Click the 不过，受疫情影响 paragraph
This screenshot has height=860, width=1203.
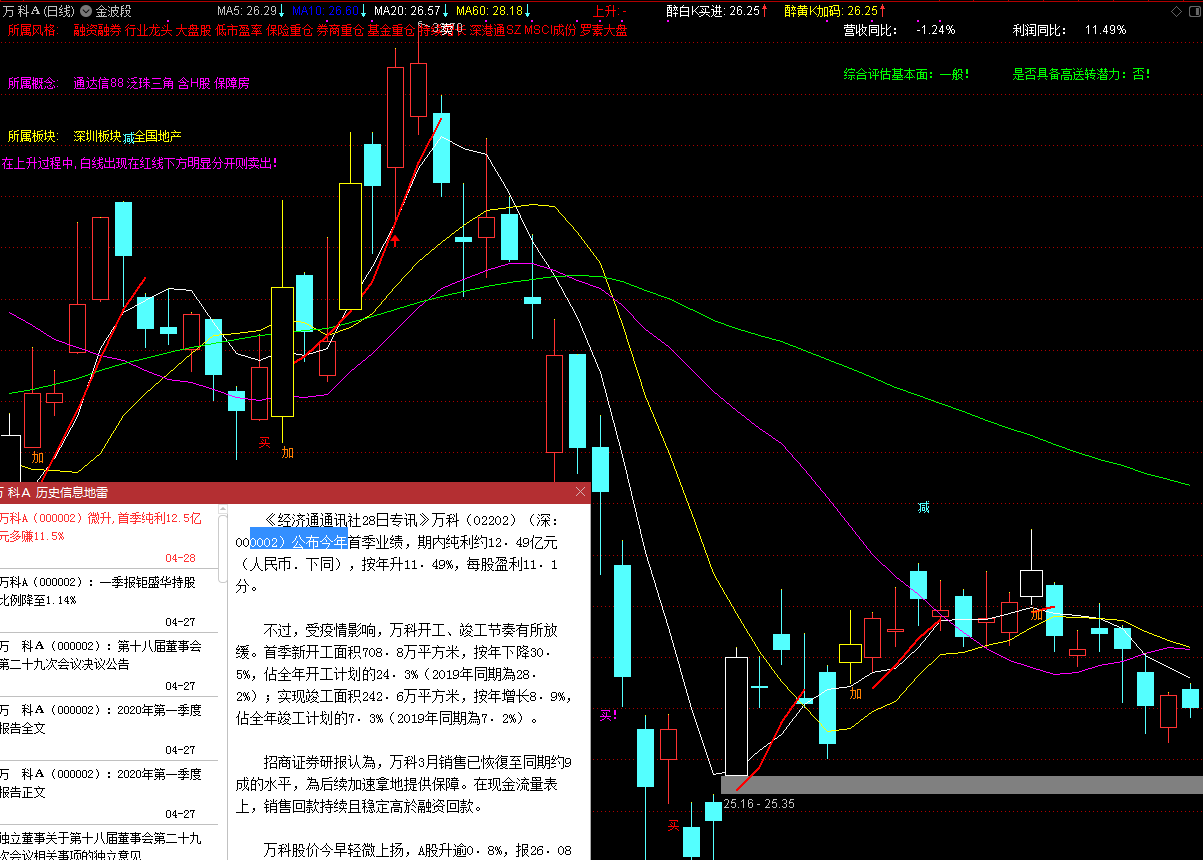[405, 673]
